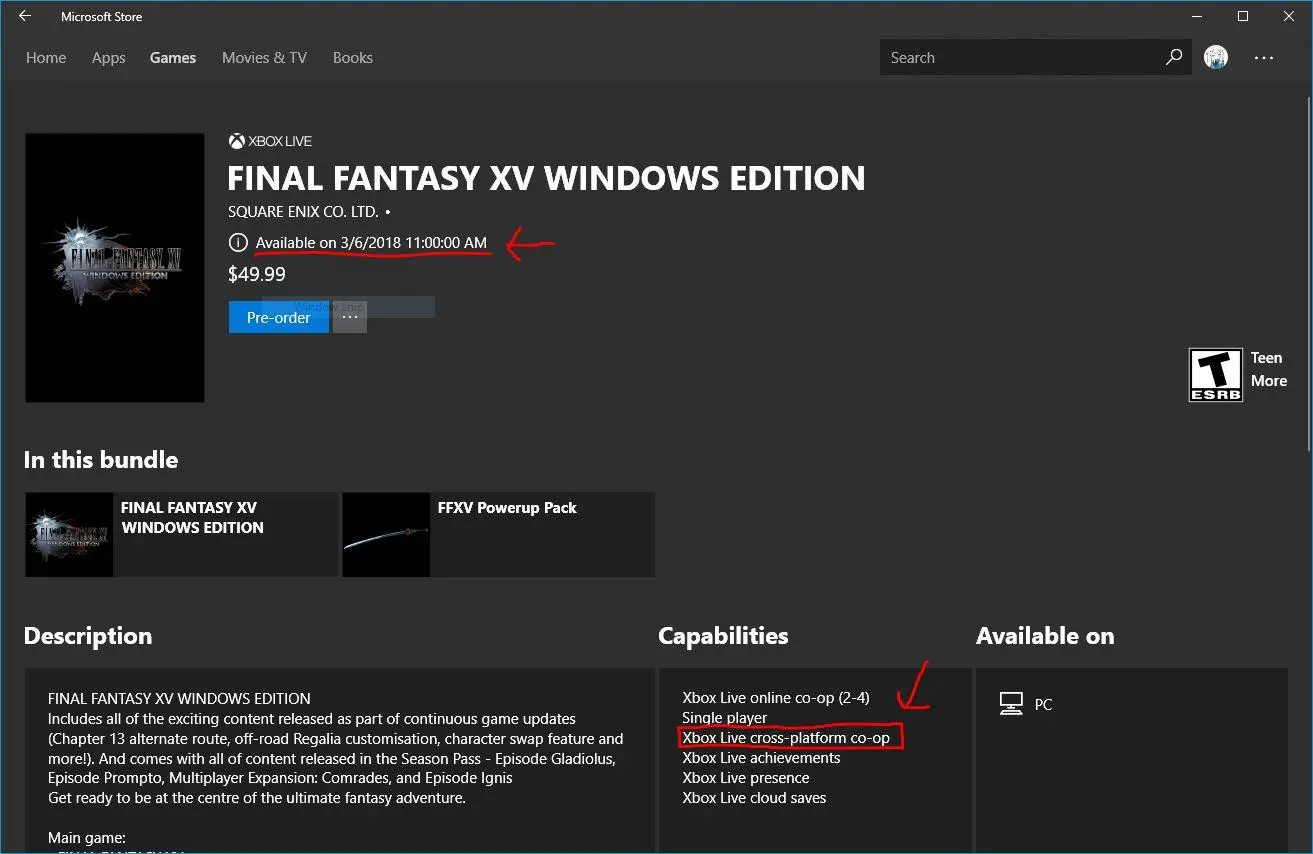Close the Microsoft Store window
The height and width of the screenshot is (854, 1313).
pos(1288,16)
